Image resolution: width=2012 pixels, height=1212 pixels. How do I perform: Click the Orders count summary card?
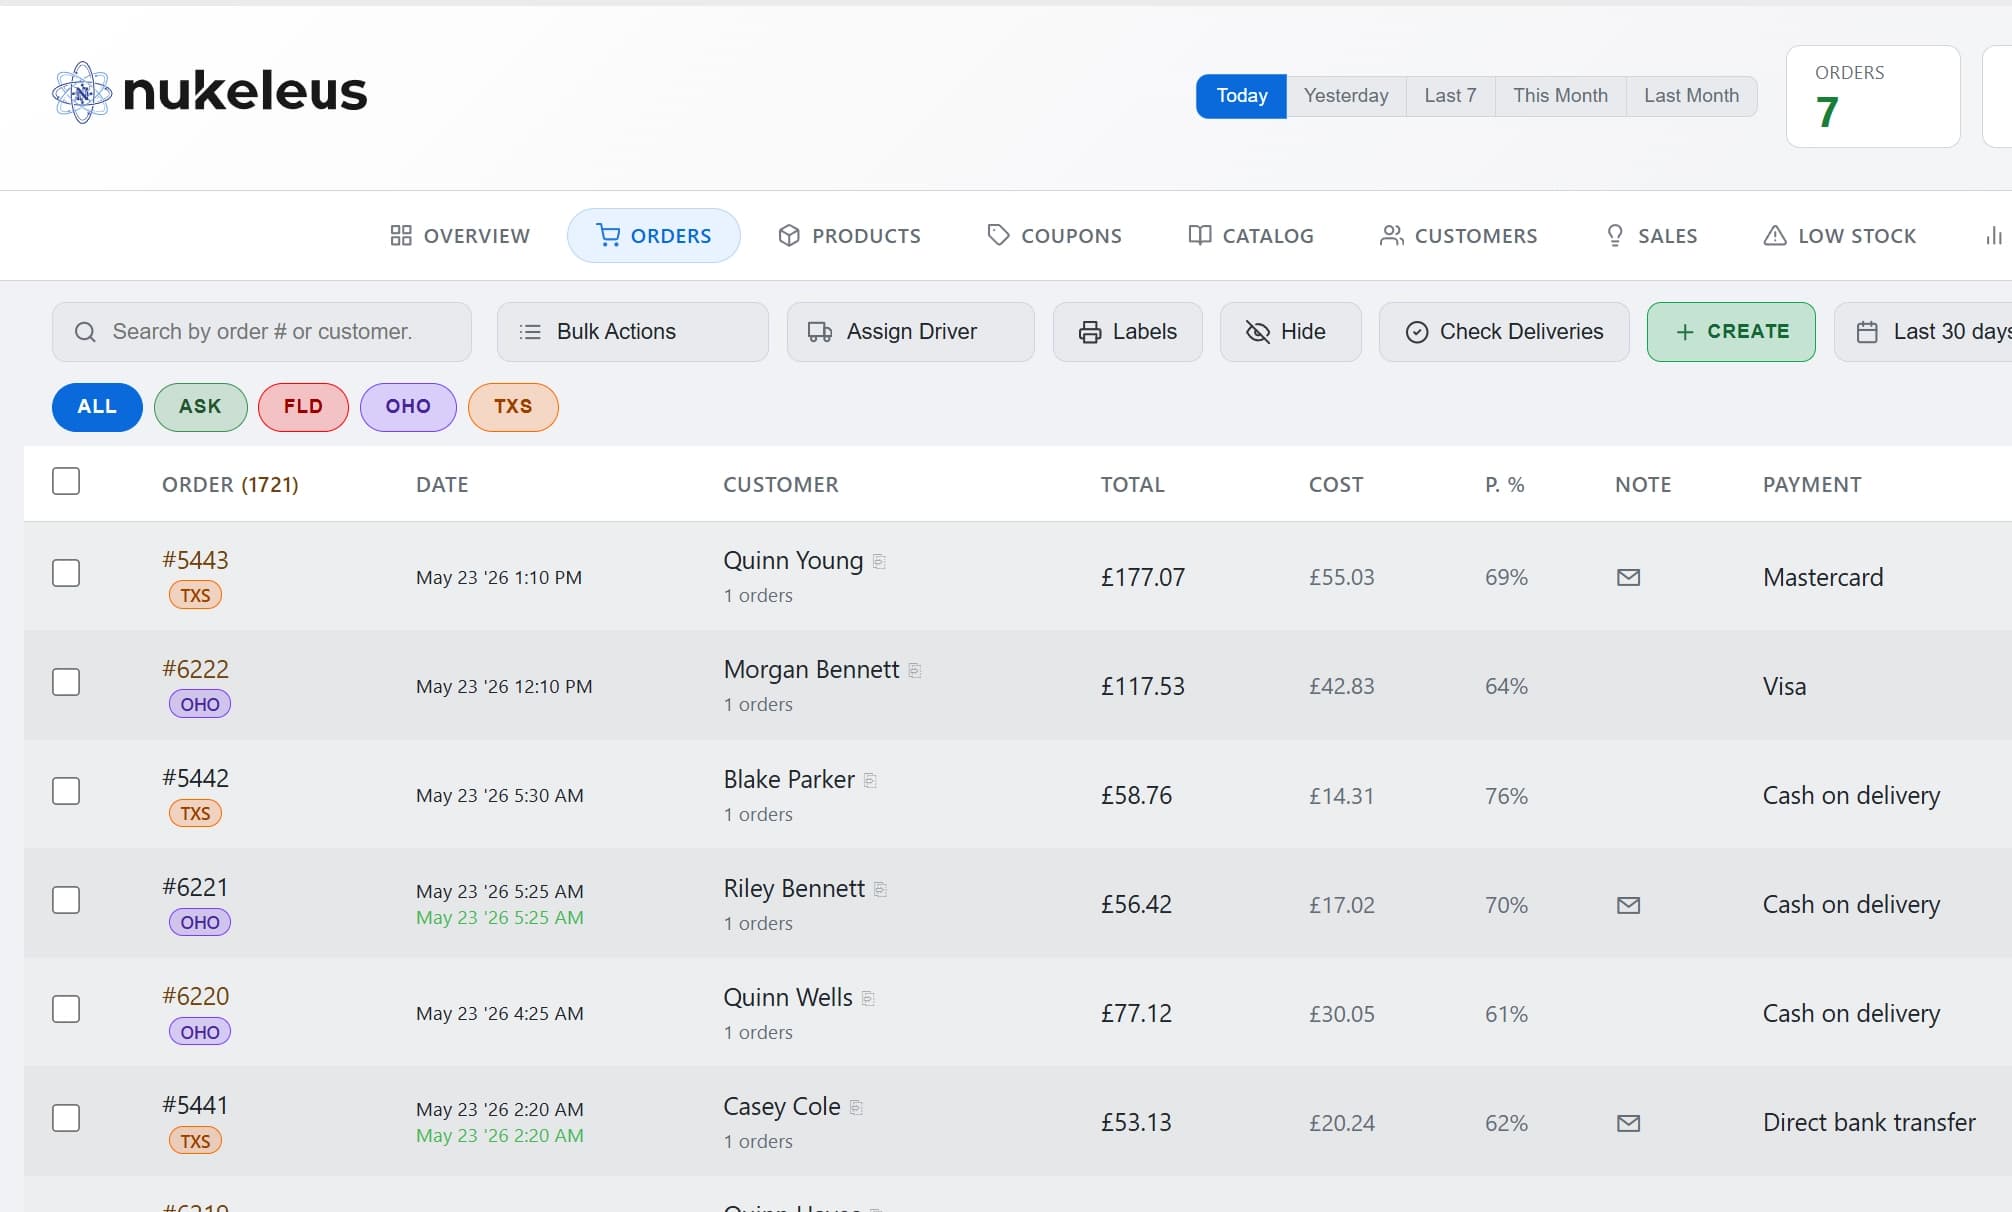pos(1873,96)
